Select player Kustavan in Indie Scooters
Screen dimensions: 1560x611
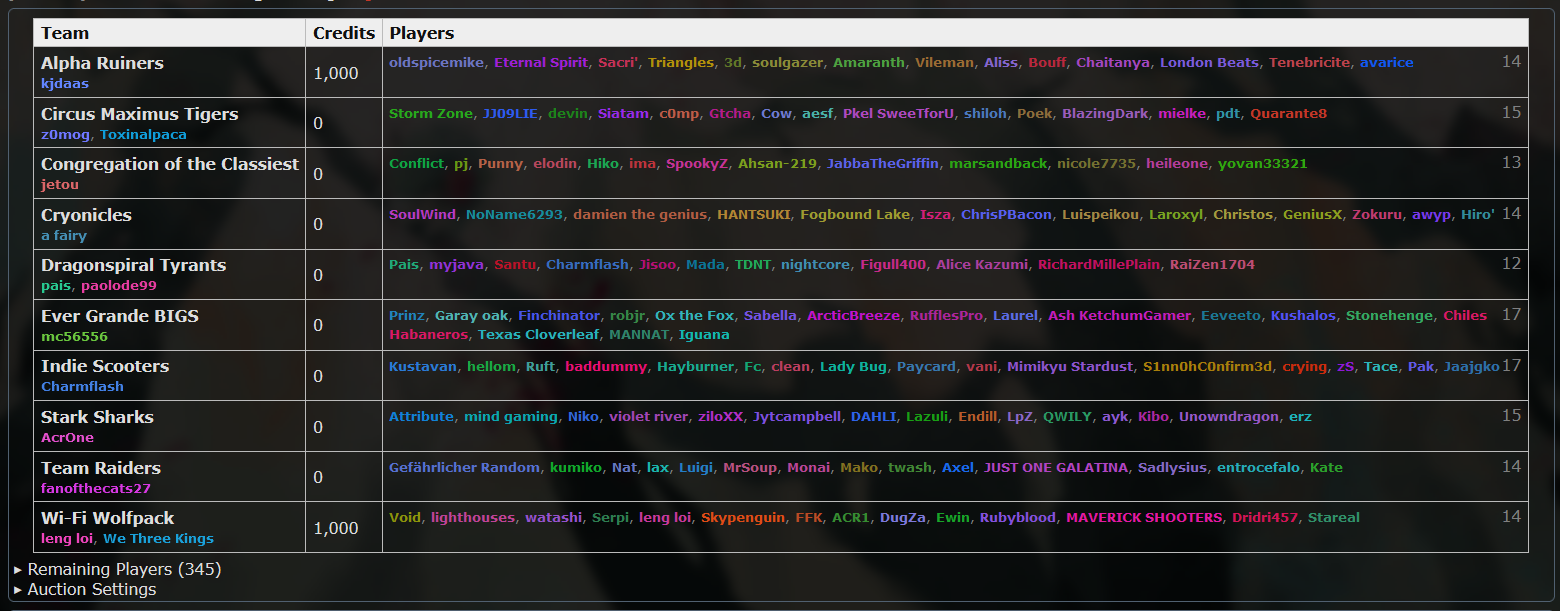tap(423, 367)
